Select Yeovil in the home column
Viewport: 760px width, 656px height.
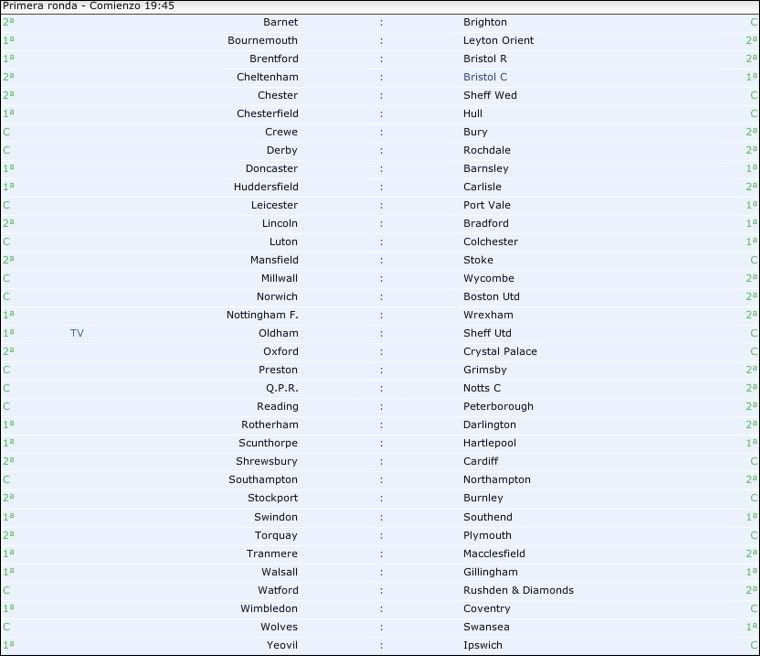click(282, 645)
